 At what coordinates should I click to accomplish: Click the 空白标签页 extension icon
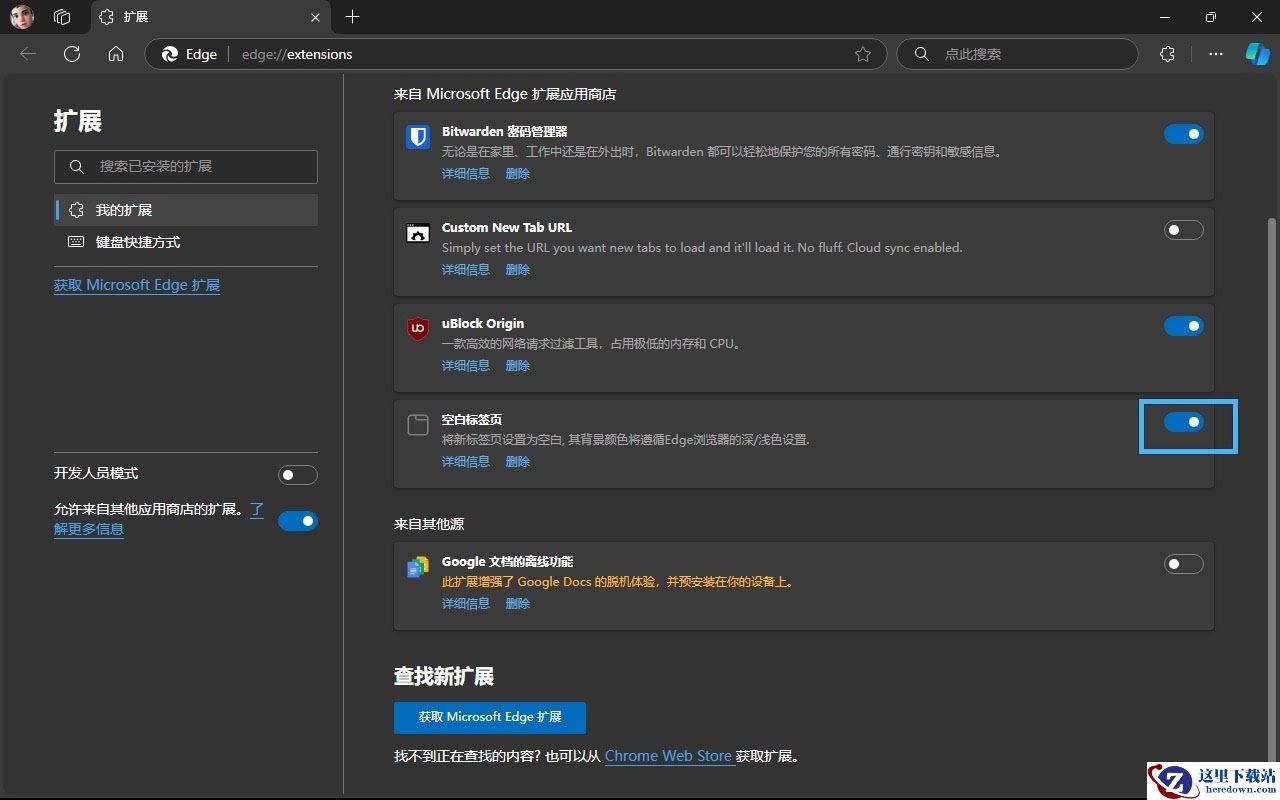point(418,425)
